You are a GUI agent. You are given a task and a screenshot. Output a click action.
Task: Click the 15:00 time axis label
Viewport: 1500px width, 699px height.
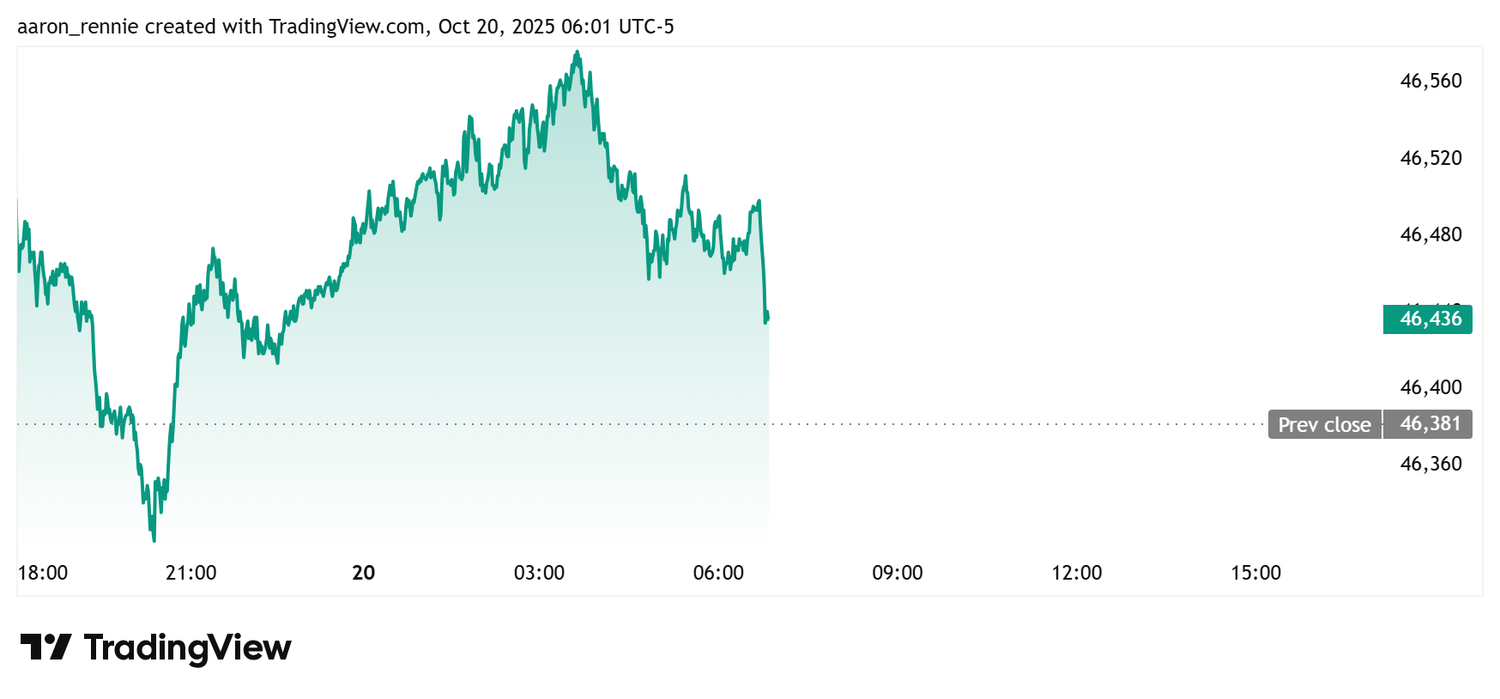point(1256,573)
